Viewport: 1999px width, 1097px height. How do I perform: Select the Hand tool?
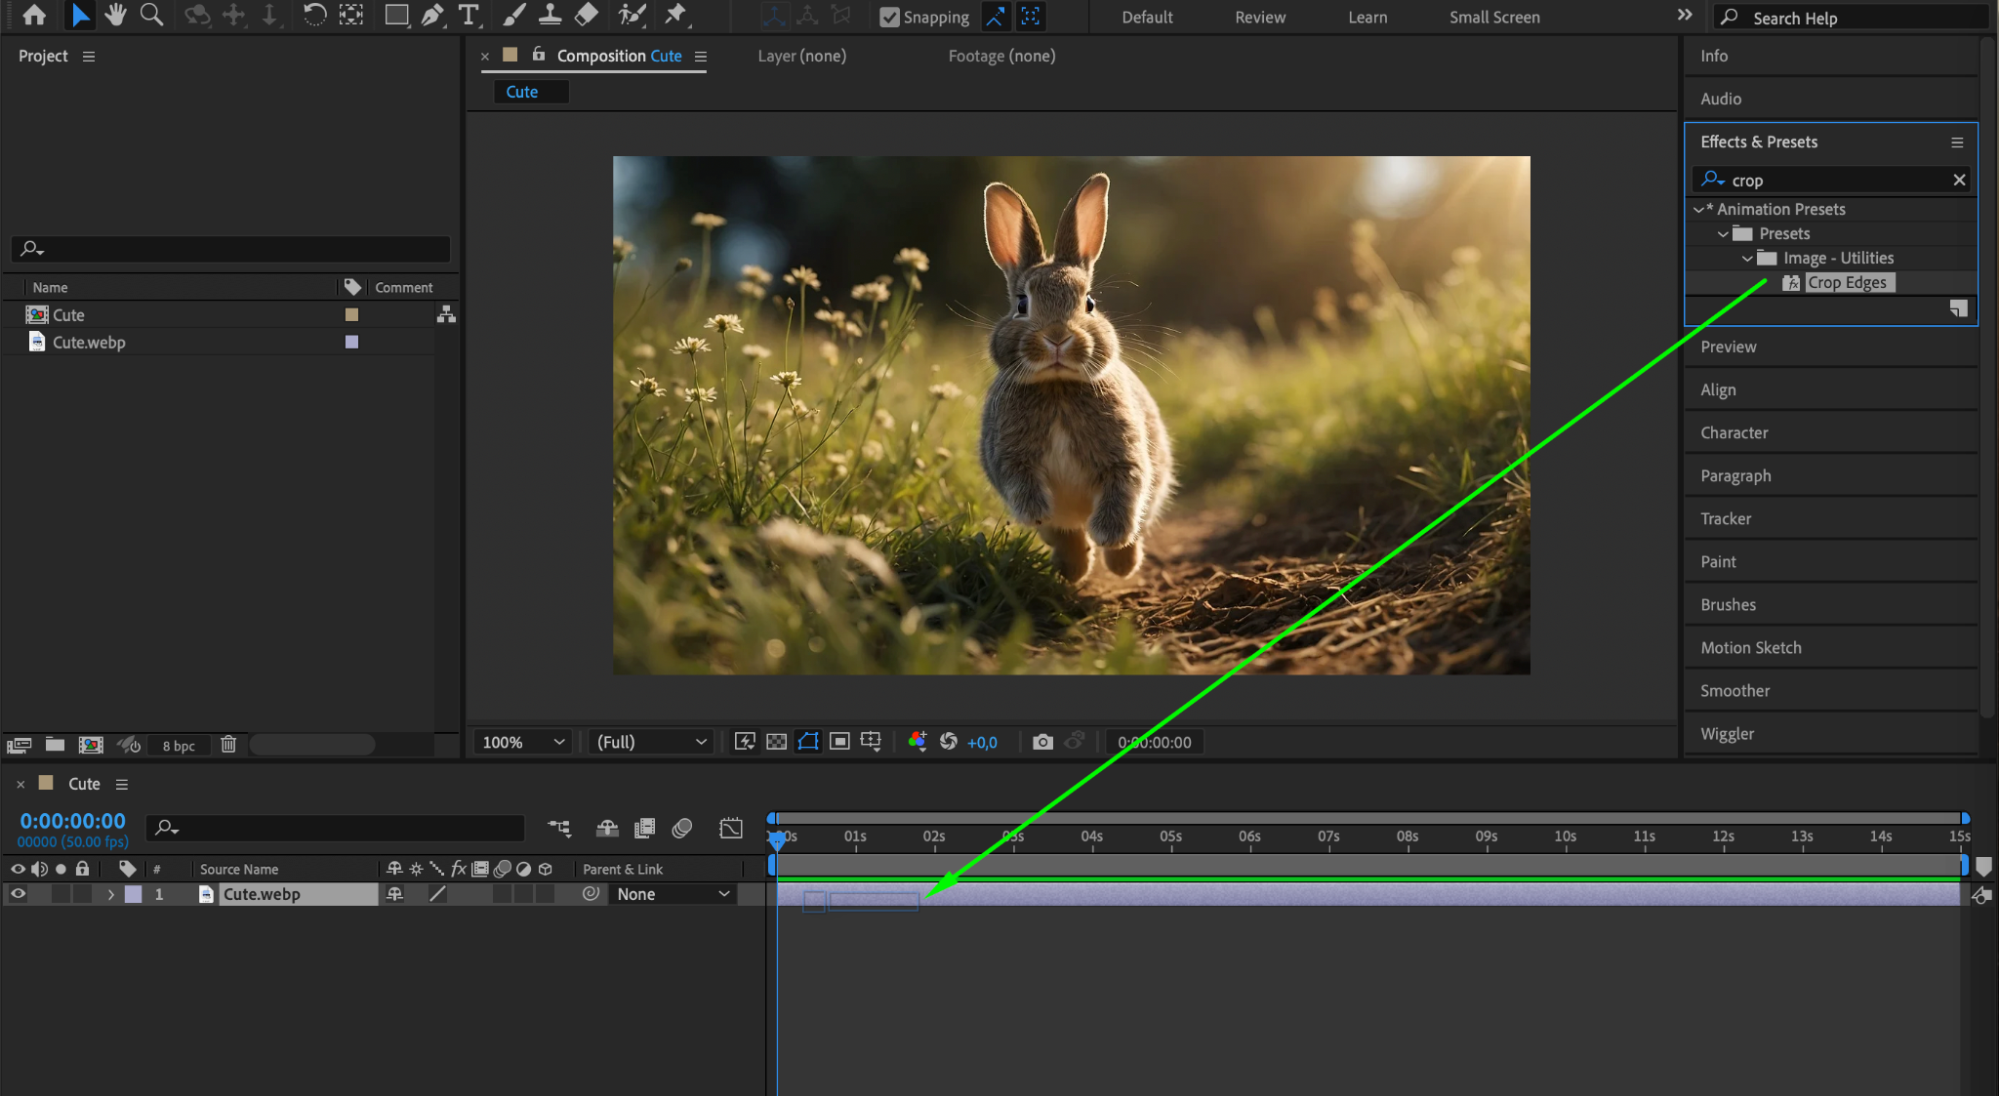(x=116, y=15)
